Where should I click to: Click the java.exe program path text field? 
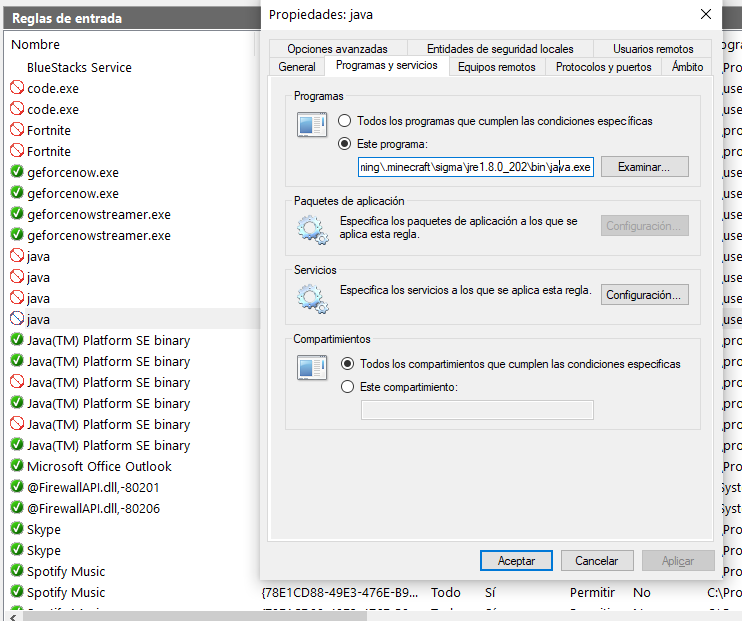[476, 167]
